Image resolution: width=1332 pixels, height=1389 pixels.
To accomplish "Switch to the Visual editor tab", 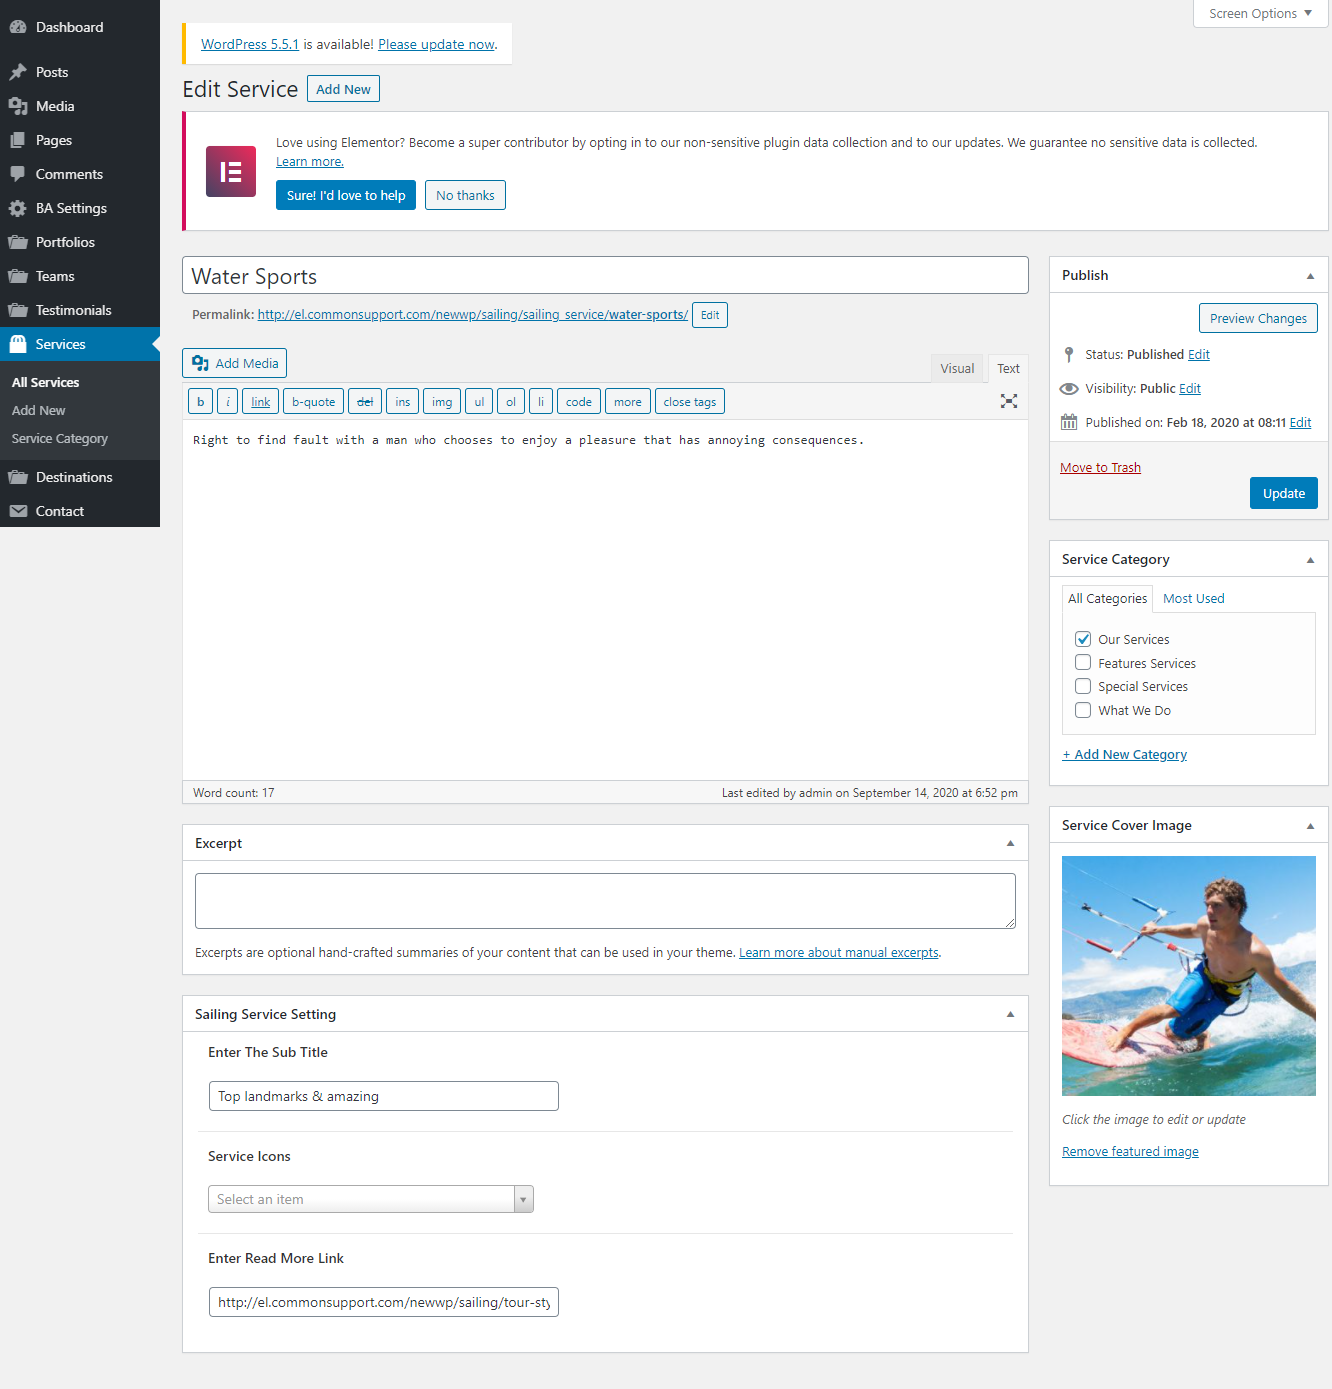I will click(956, 368).
